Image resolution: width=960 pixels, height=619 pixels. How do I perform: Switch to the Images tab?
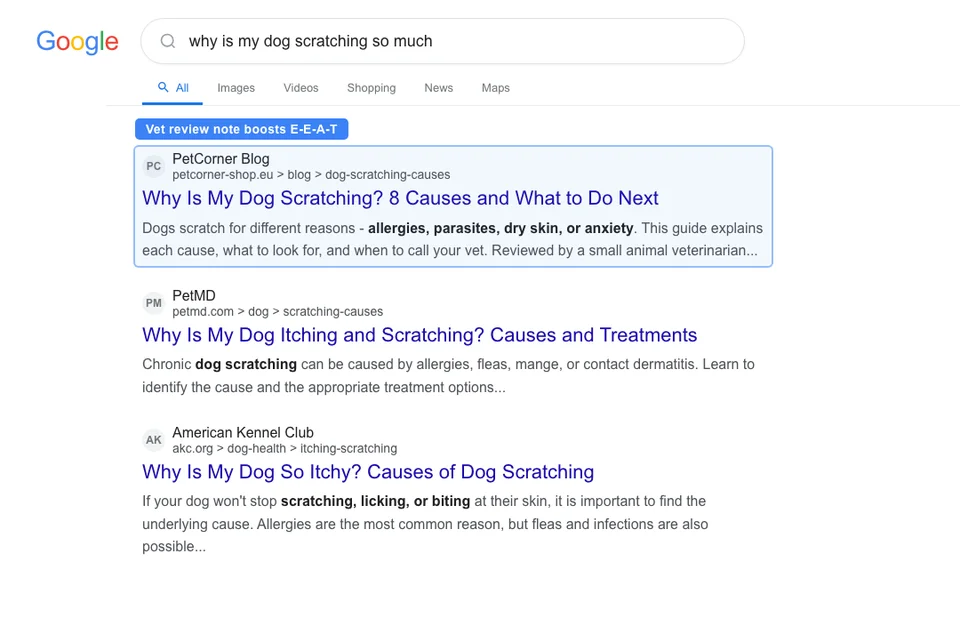(236, 88)
